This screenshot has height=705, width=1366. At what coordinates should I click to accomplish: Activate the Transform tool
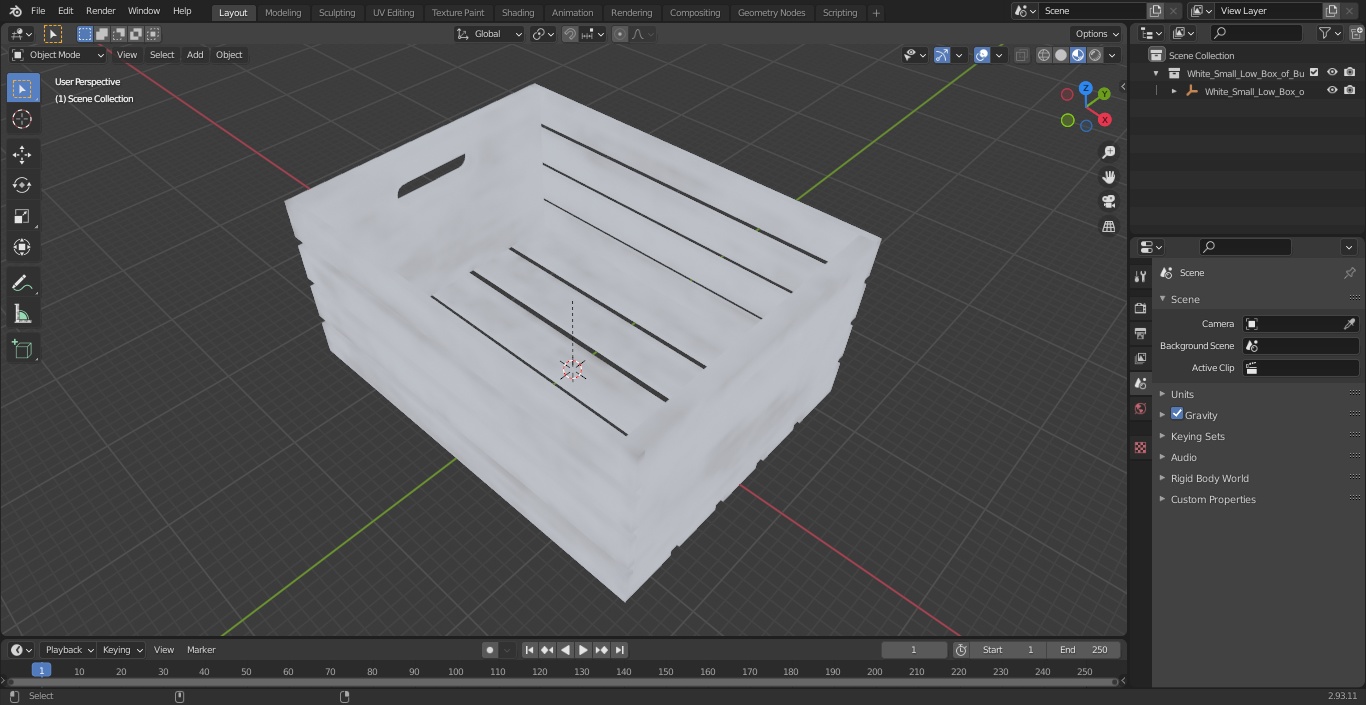click(x=22, y=247)
